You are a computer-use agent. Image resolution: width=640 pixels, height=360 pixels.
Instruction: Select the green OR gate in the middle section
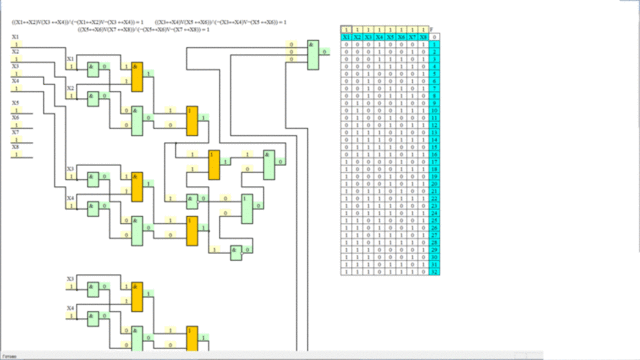[247, 209]
